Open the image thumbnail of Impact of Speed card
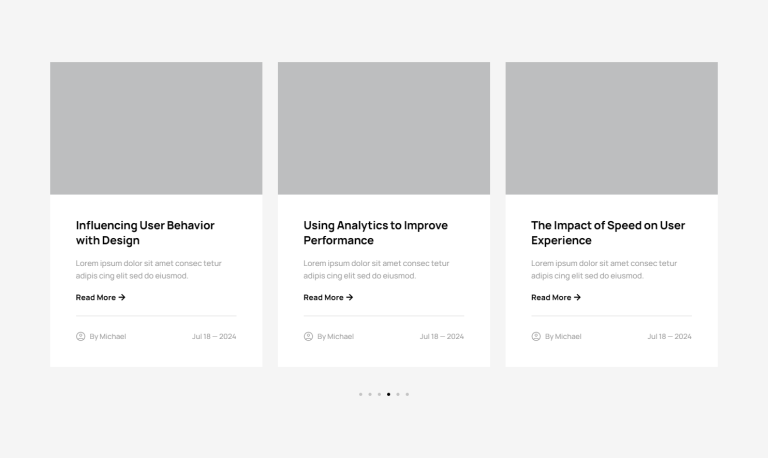 click(x=611, y=128)
